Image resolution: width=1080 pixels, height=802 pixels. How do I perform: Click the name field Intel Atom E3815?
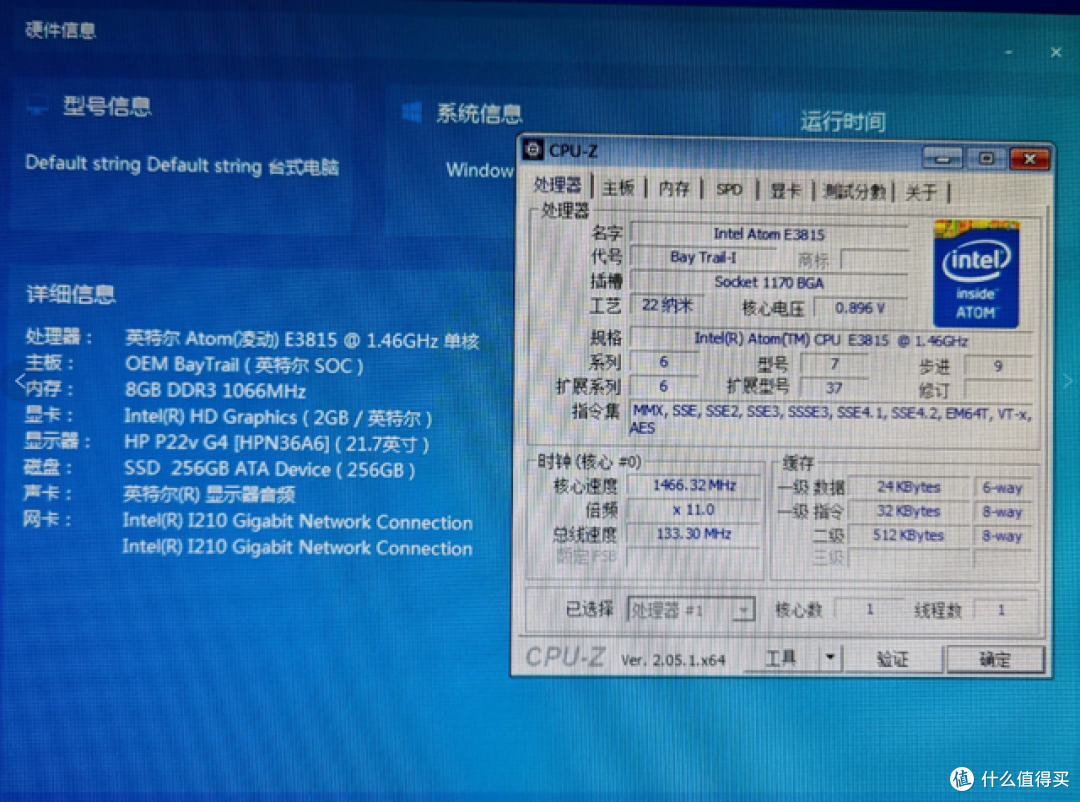[769, 234]
